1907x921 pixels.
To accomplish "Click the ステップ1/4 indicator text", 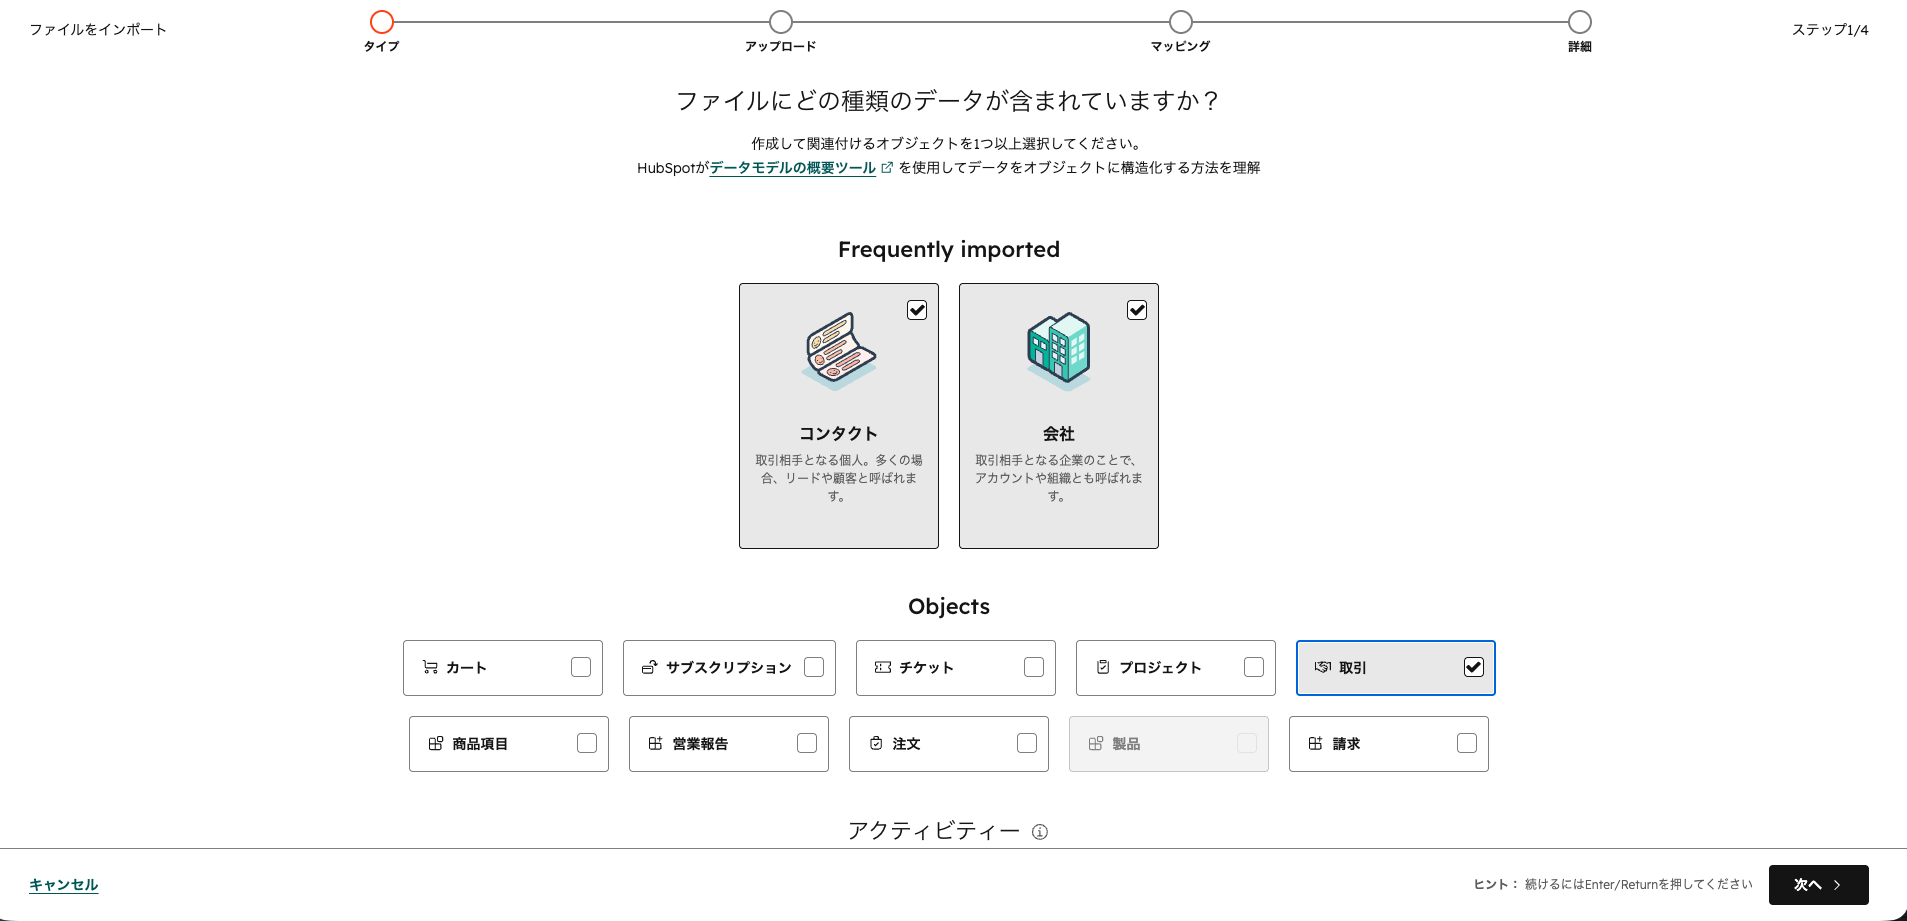I will pos(1830,30).
